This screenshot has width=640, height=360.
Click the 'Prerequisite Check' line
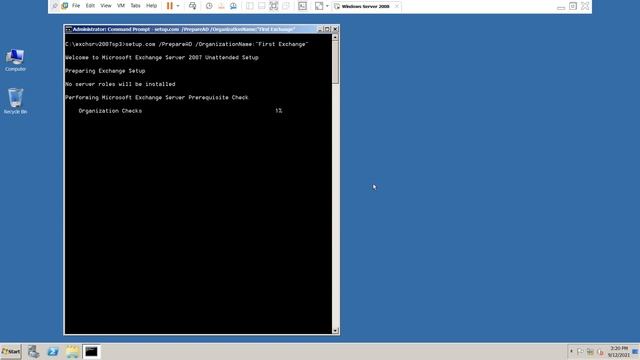[157, 98]
